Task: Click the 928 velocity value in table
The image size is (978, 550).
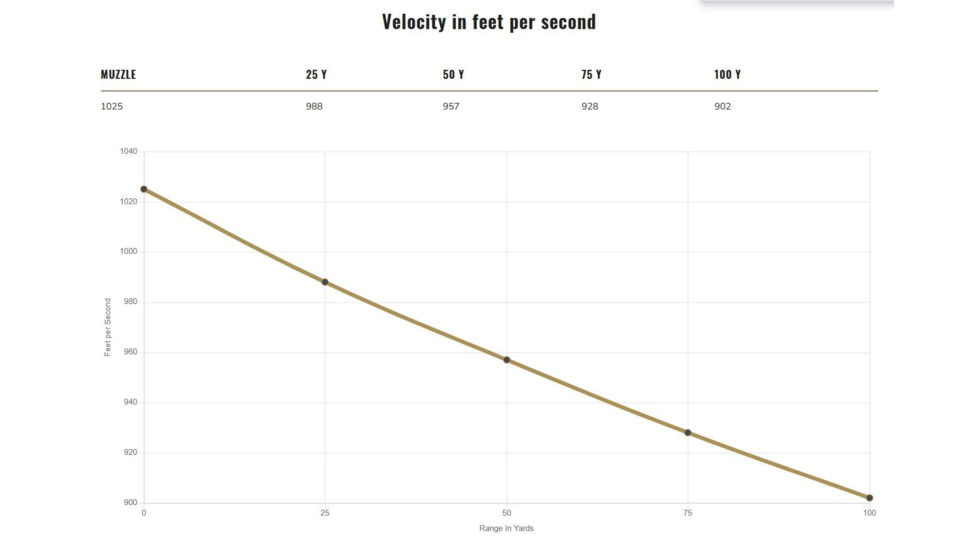Action: 589,106
